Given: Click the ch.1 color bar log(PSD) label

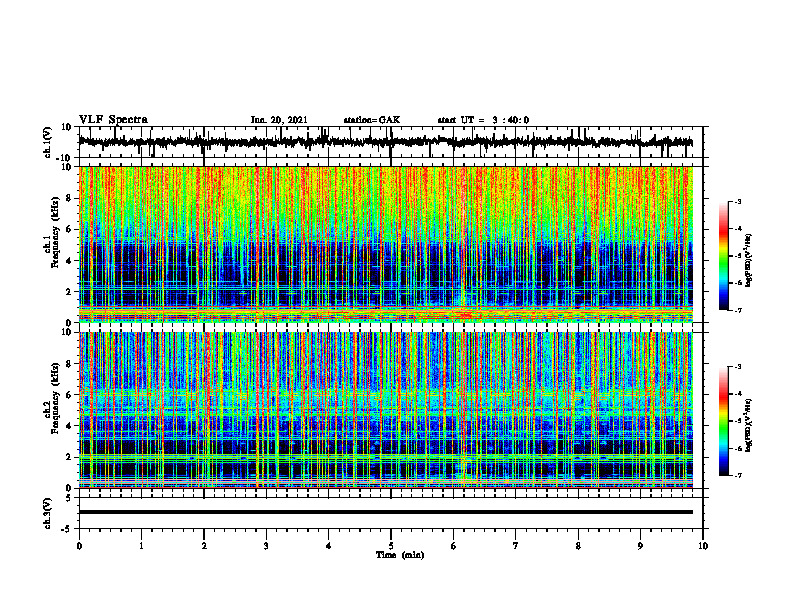Looking at the screenshot, I should 749,261.
